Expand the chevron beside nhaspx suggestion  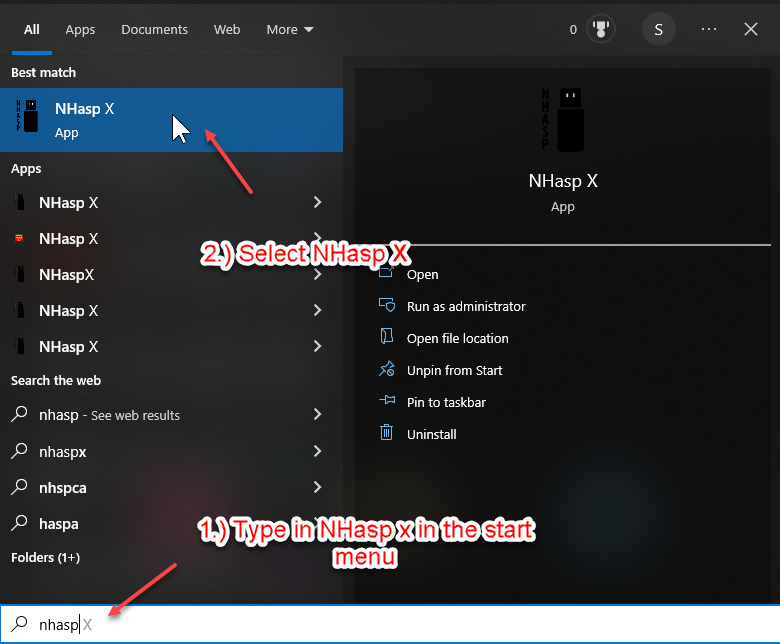pyautogui.click(x=317, y=451)
